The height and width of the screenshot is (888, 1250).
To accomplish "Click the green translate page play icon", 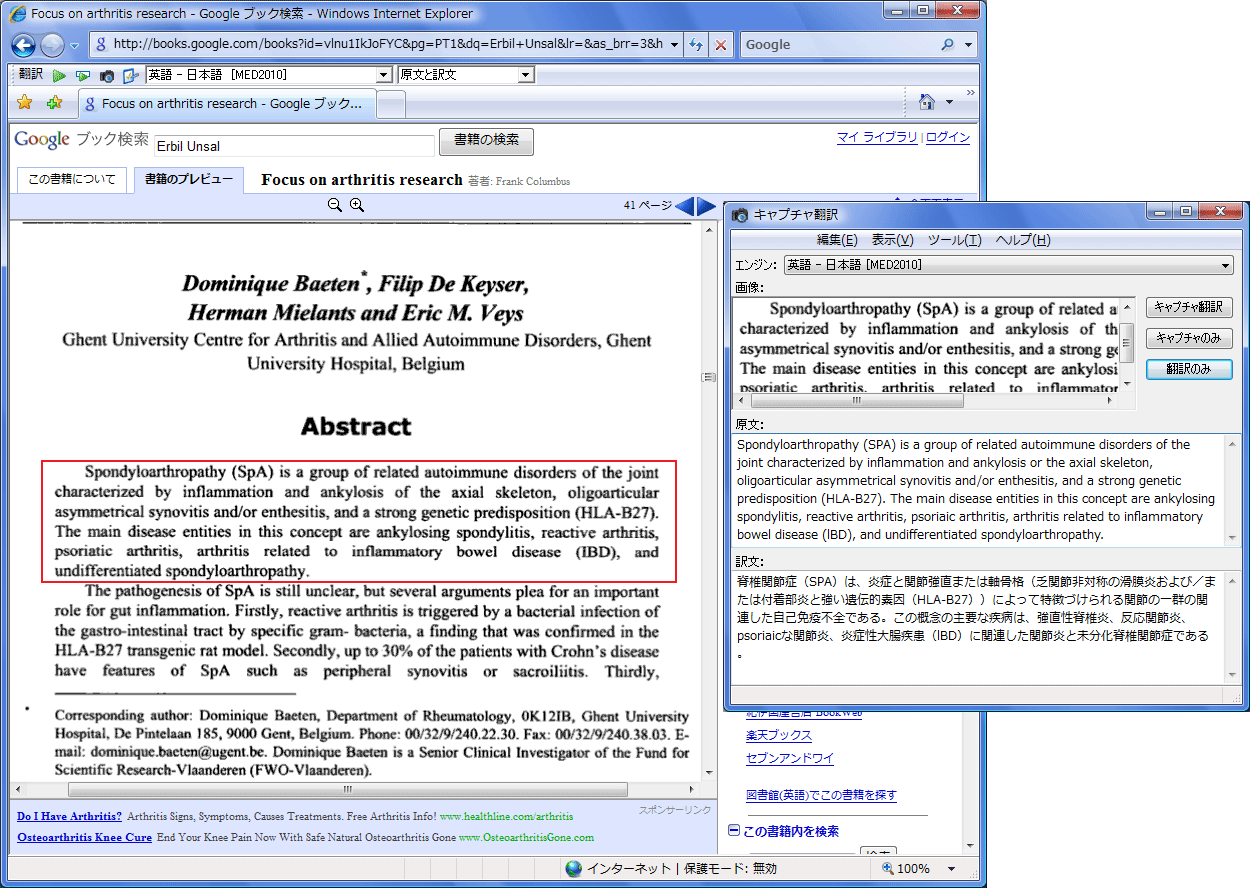I will [x=59, y=75].
